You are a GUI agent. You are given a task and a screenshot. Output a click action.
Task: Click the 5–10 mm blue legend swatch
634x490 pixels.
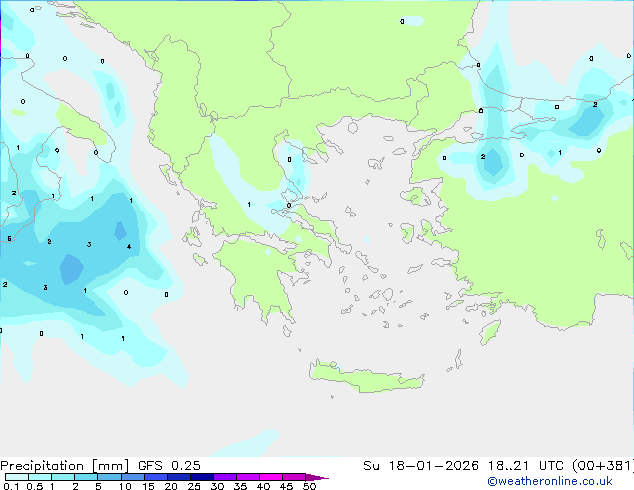point(109,477)
